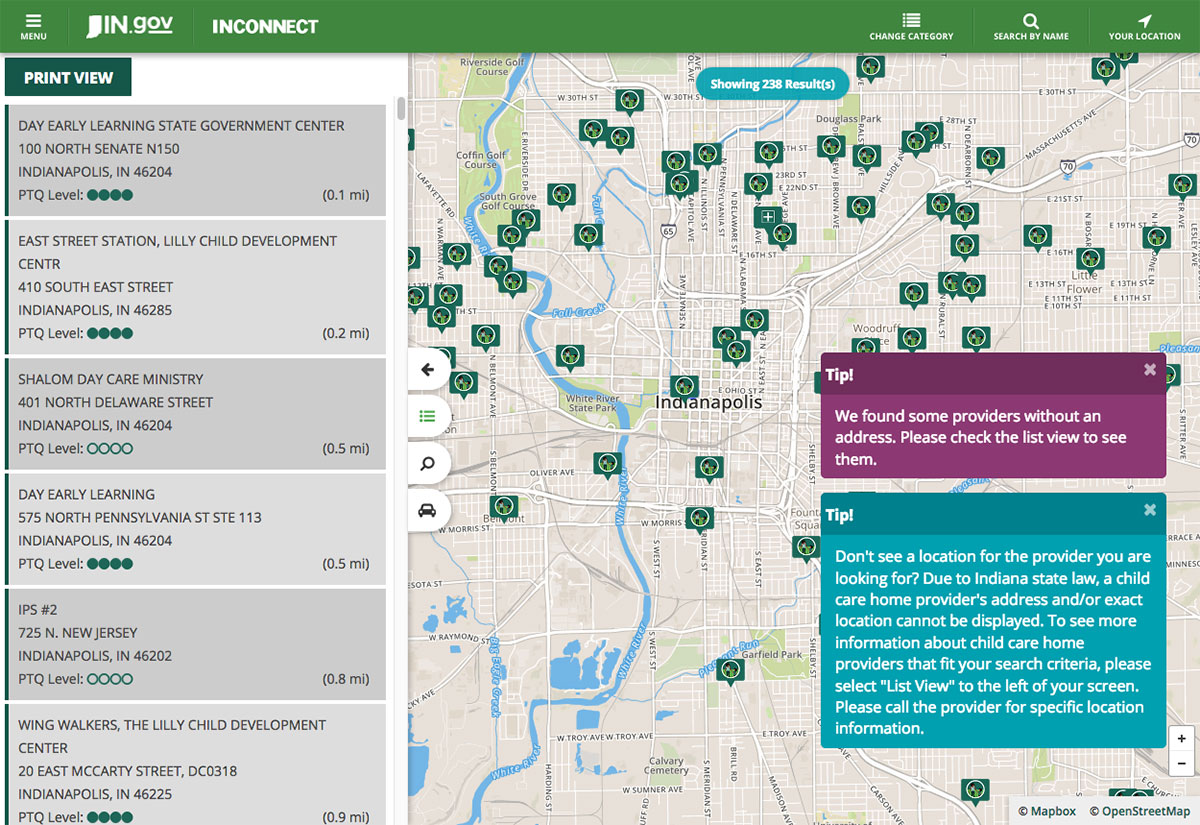Zoom in the map with plus
Viewport: 1200px width, 825px height.
(x=1181, y=739)
